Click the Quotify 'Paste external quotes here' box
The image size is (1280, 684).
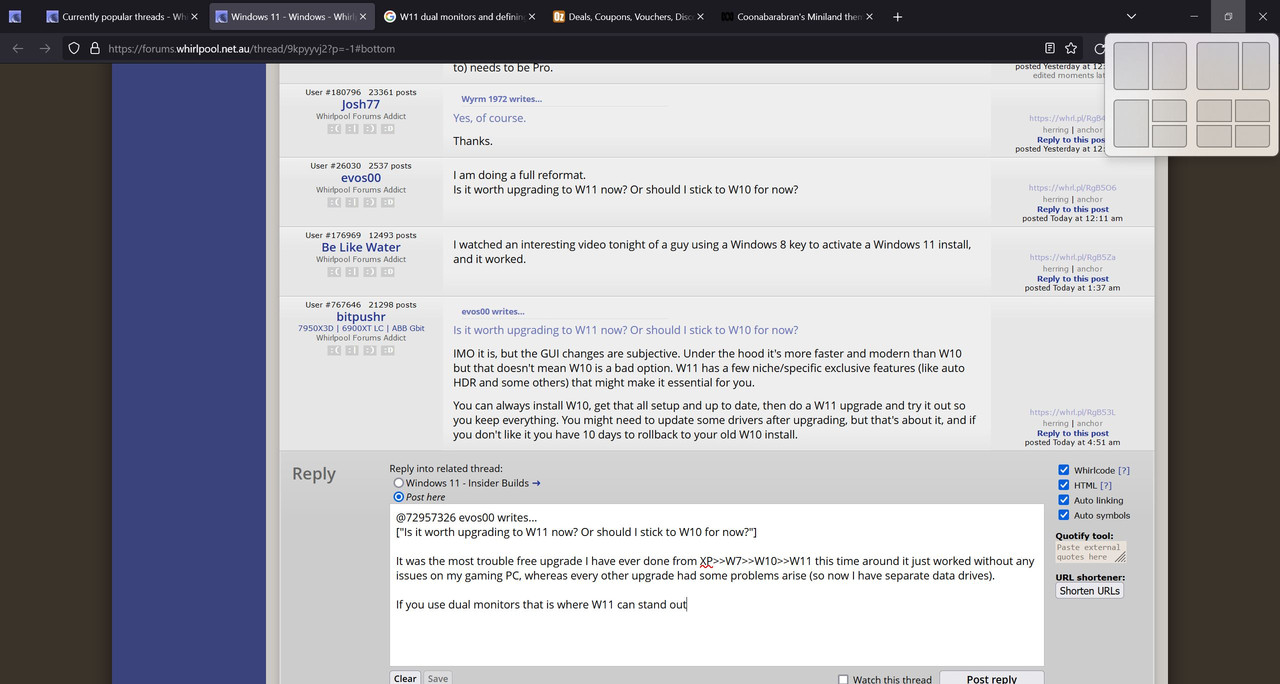pyautogui.click(x=1091, y=552)
